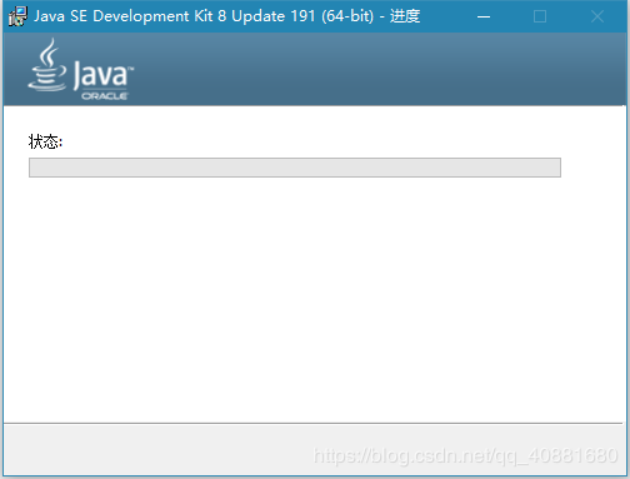Minimize the Java SE Development Kit window
This screenshot has height=479, width=630.
483,17
